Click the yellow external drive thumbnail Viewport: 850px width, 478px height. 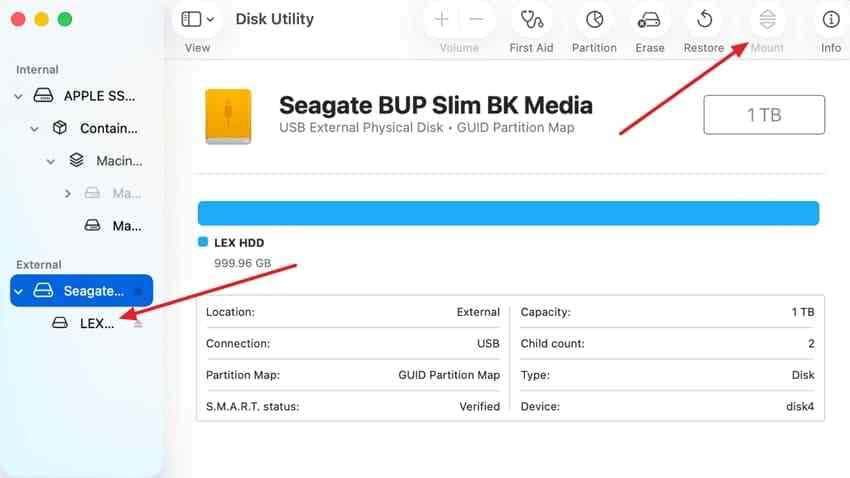point(228,116)
